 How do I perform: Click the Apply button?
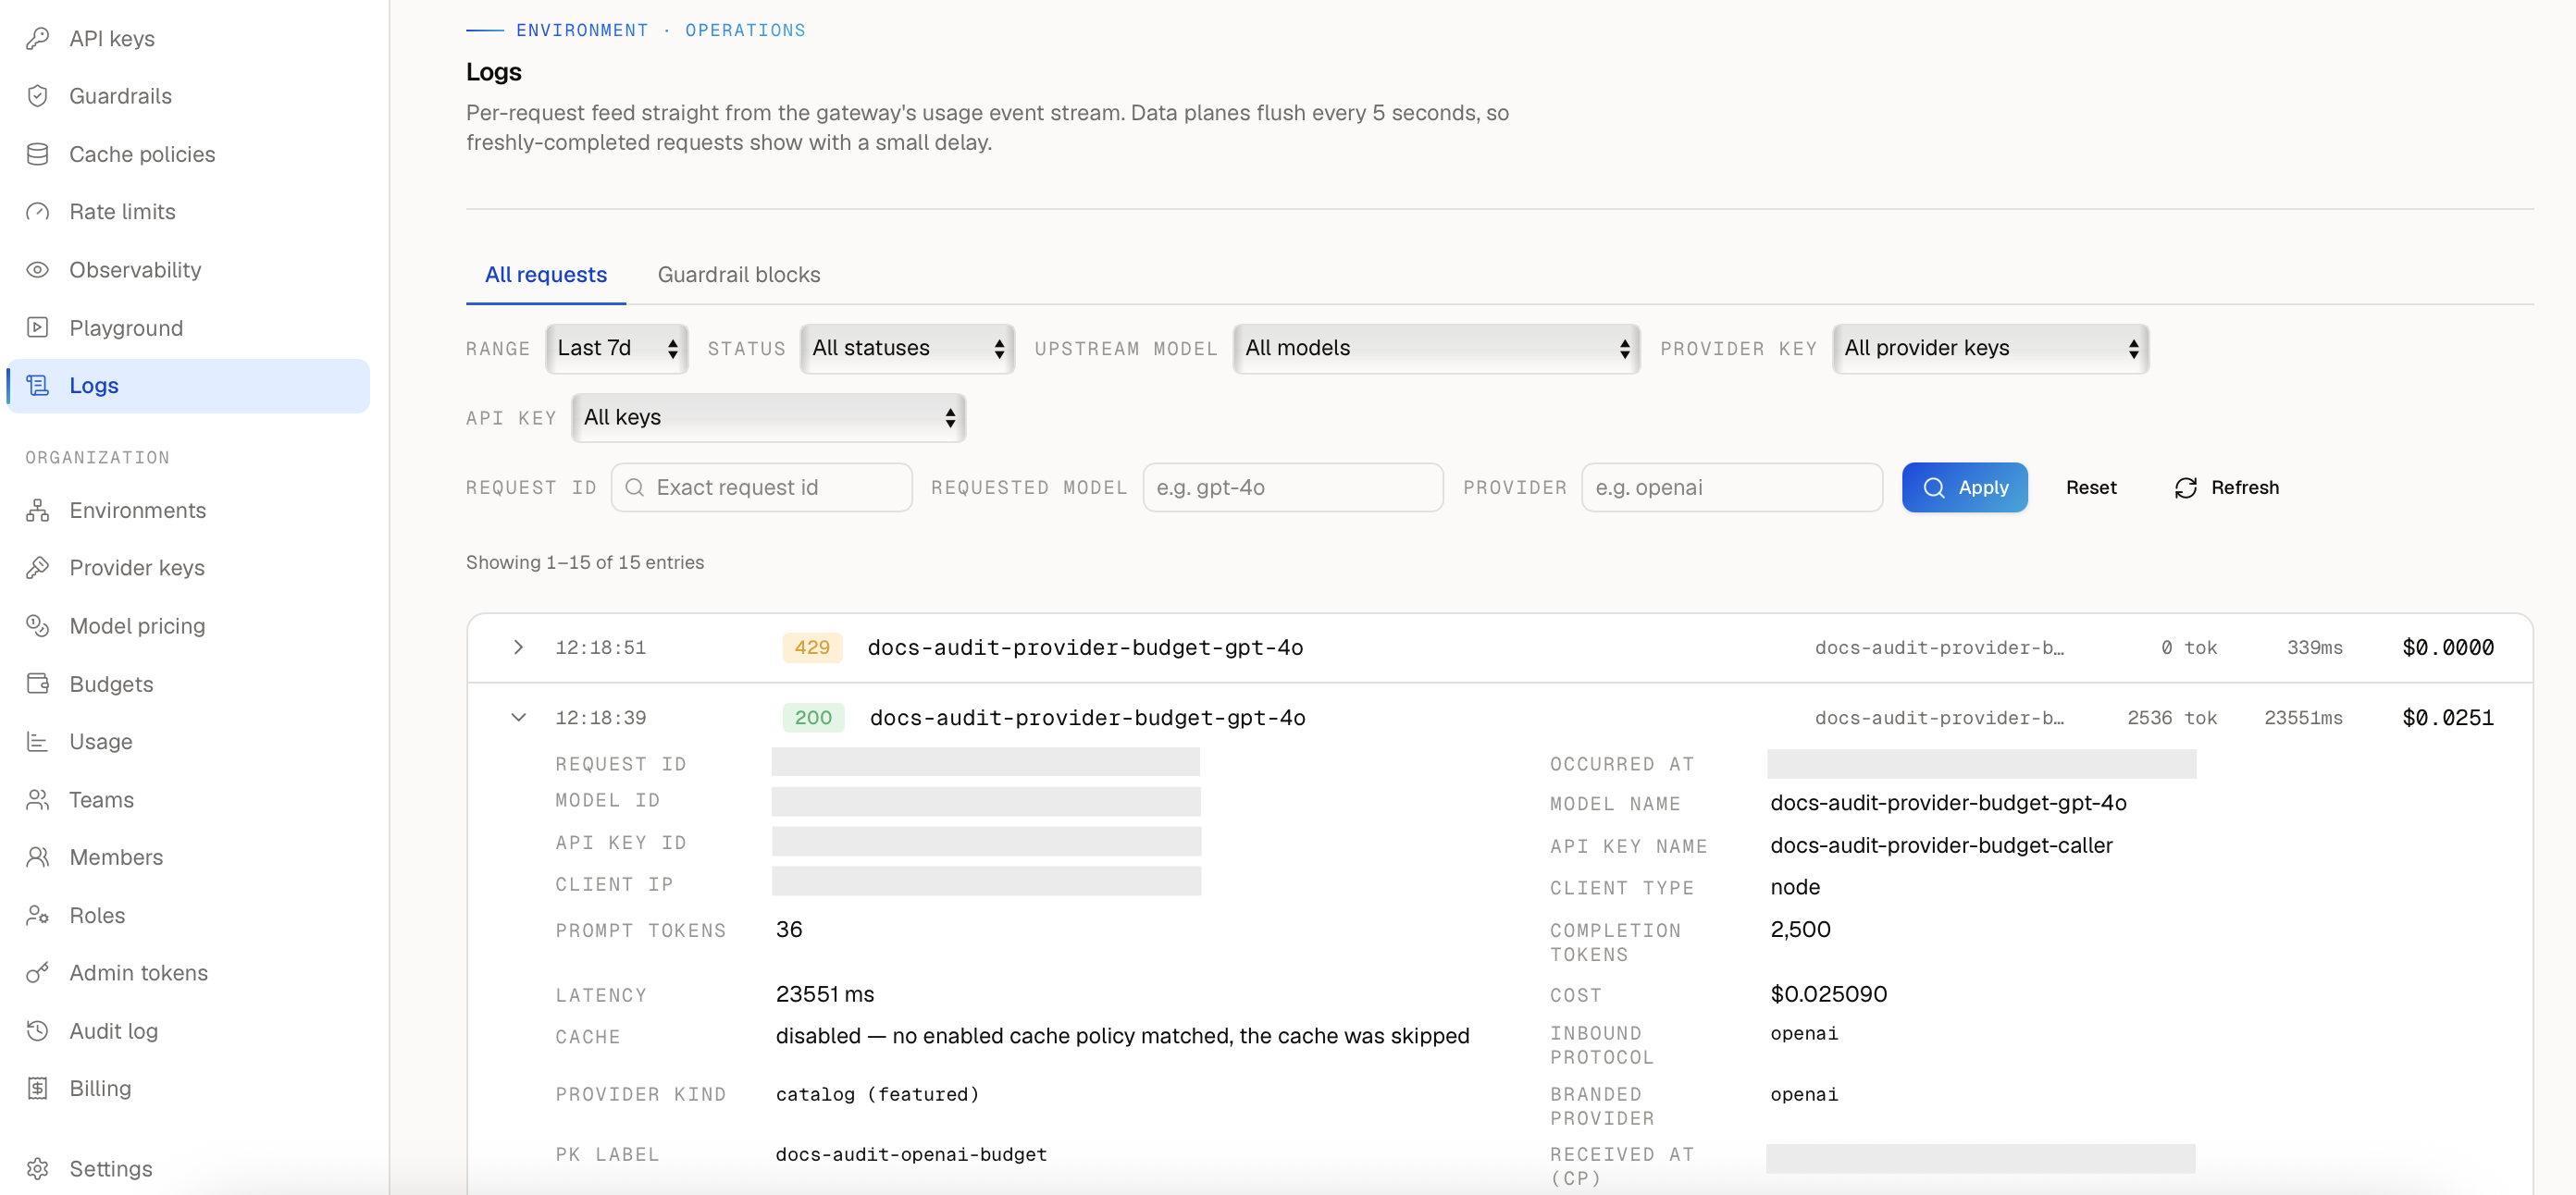click(1964, 487)
